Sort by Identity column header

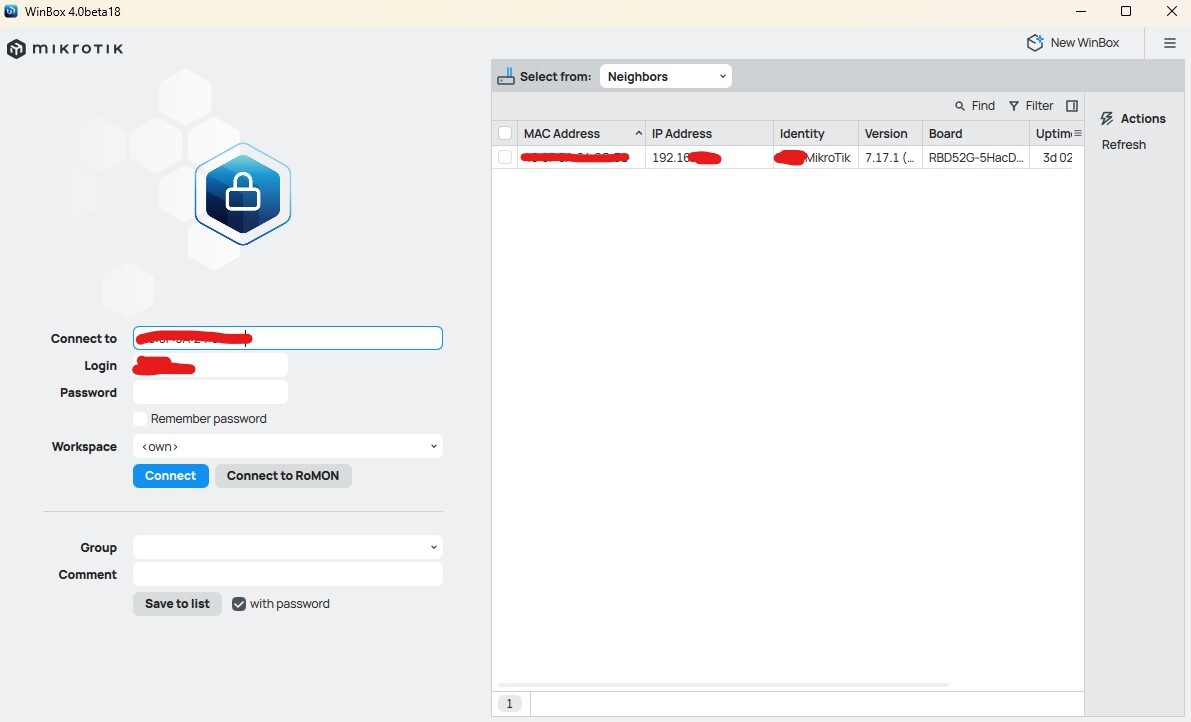(x=816, y=134)
